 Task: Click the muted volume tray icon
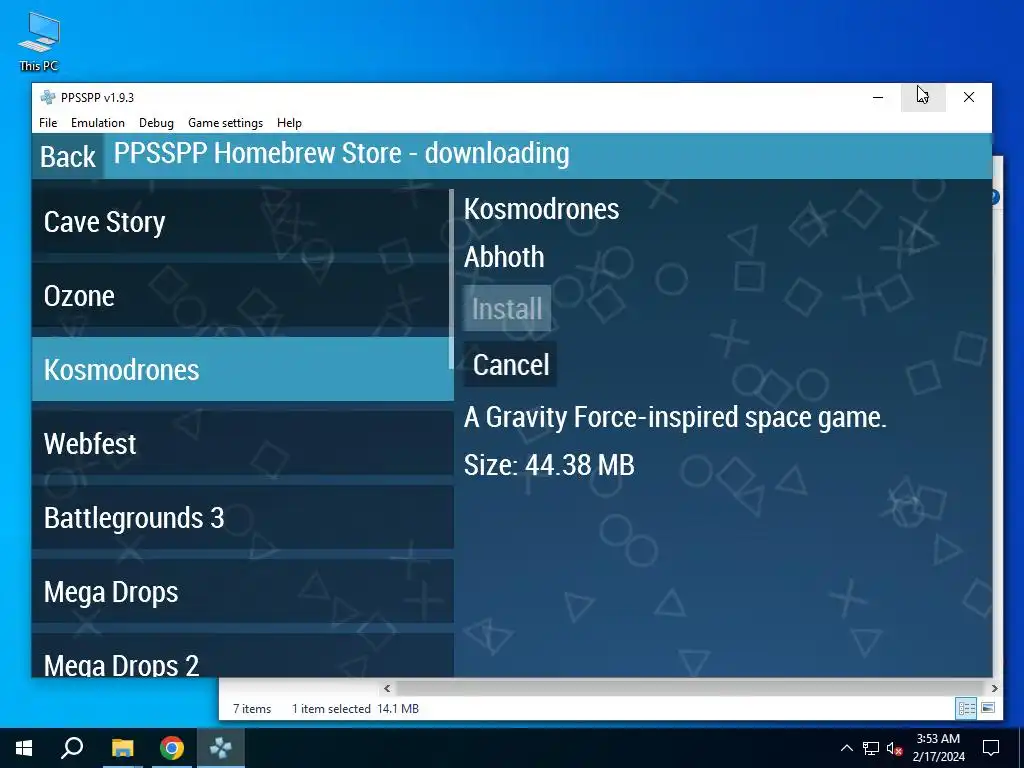click(x=894, y=748)
